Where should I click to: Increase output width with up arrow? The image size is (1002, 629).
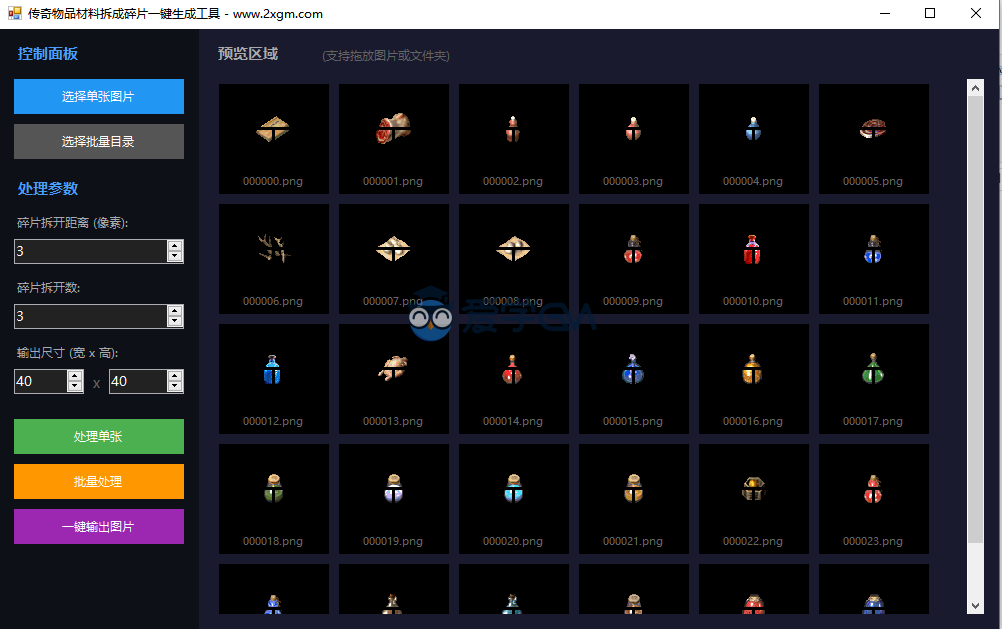pyautogui.click(x=75, y=376)
